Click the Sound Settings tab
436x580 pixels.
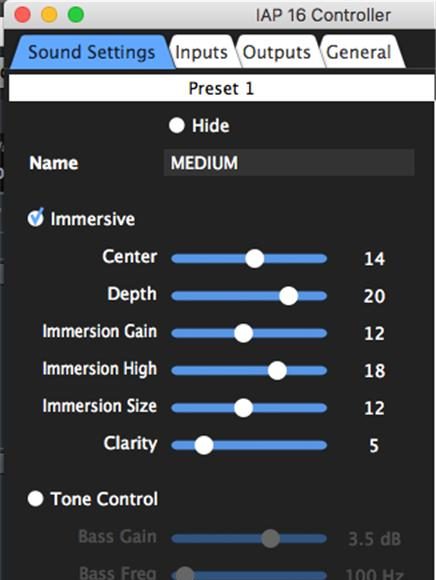[92, 52]
